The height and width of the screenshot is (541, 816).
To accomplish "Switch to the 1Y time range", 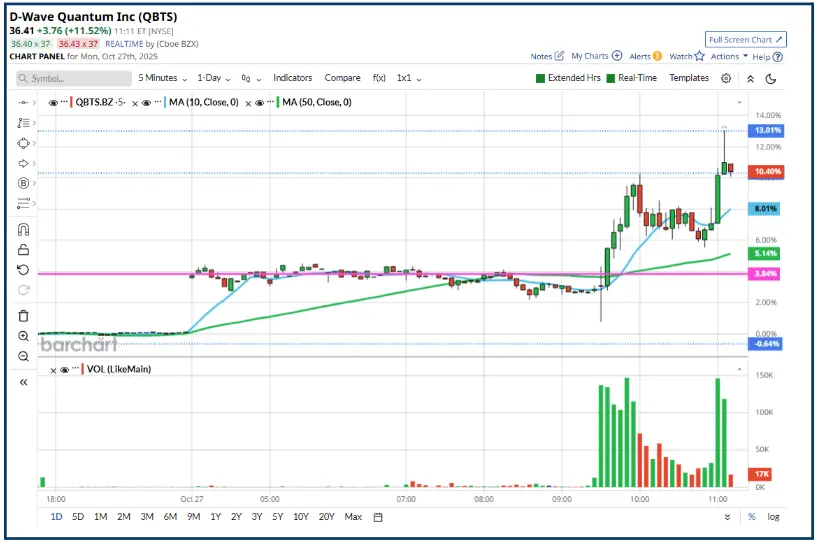I will point(215,517).
